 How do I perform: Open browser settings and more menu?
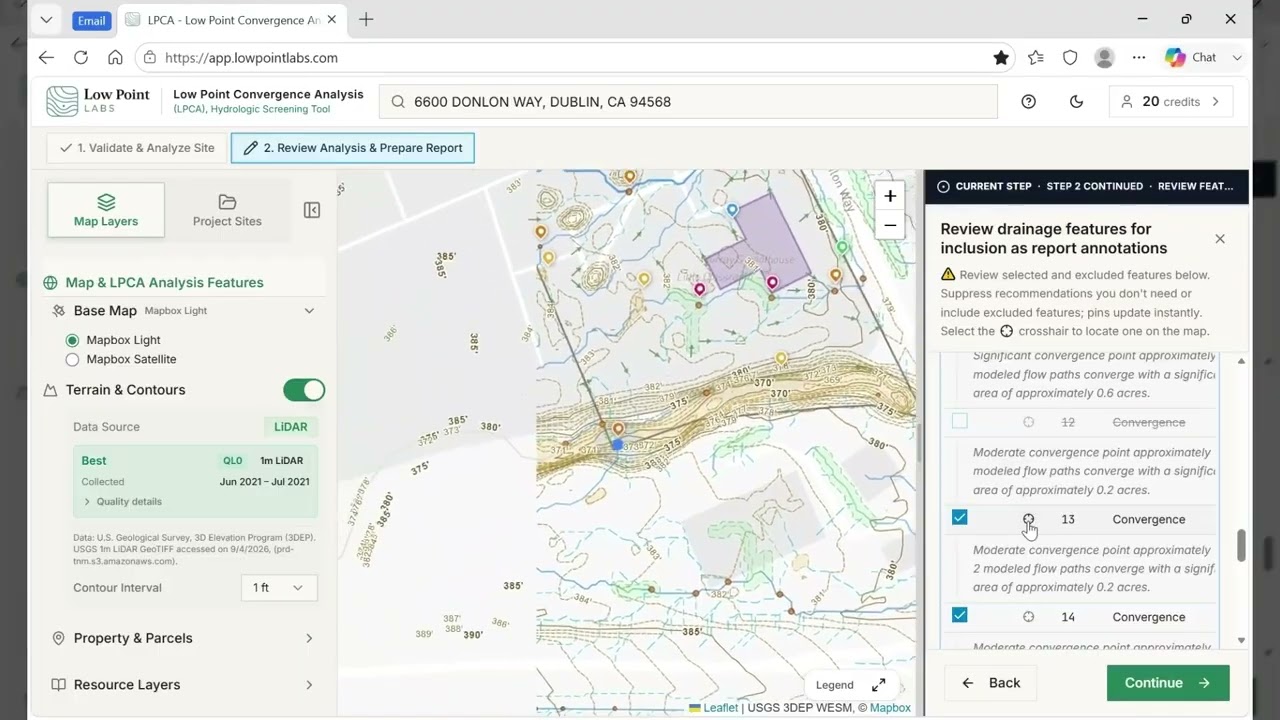1139,58
